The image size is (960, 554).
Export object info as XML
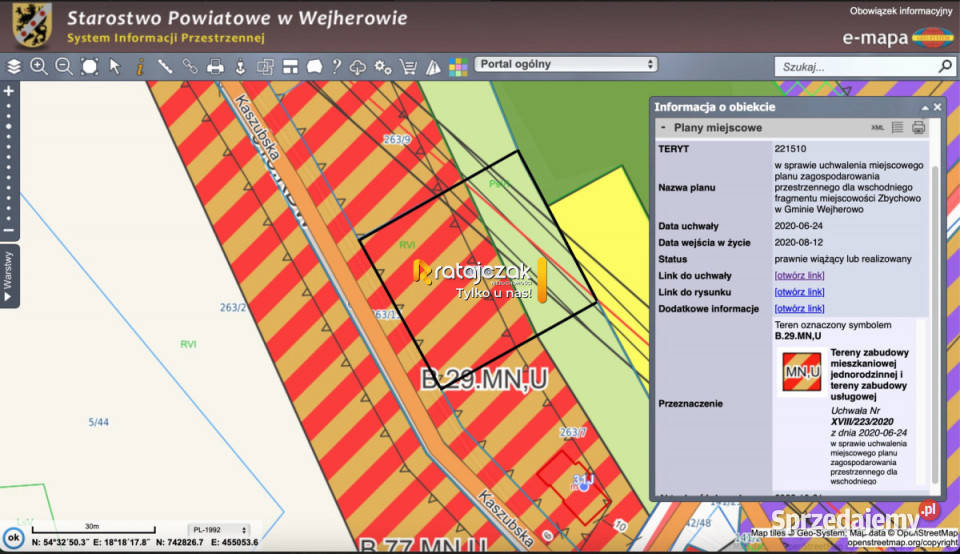click(x=877, y=127)
